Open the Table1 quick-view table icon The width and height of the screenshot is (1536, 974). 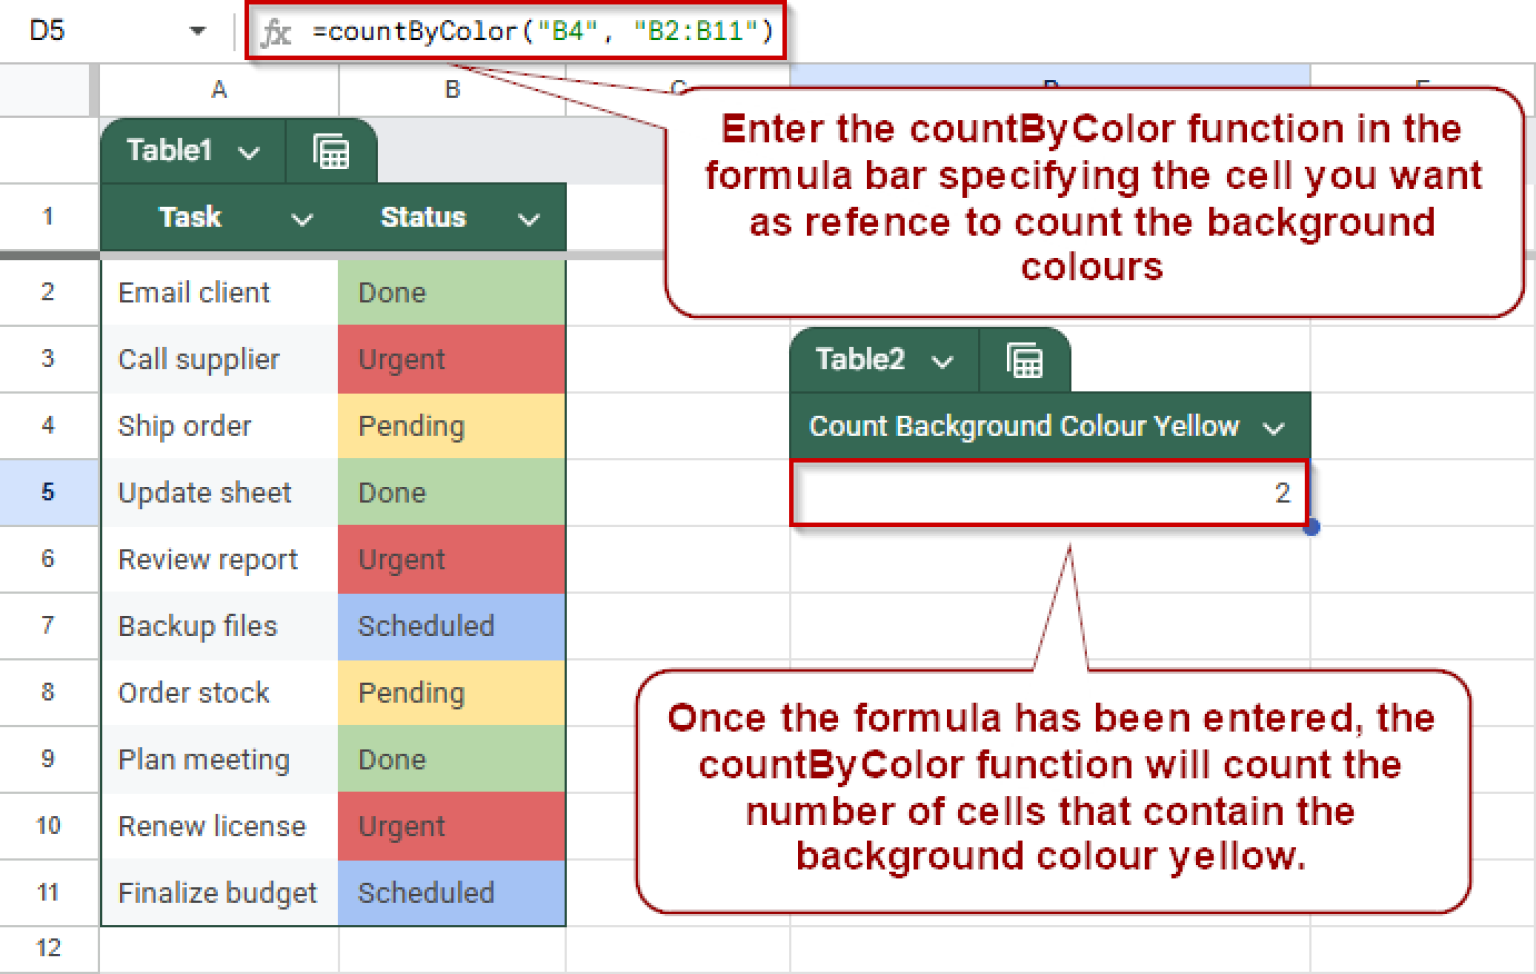tap(330, 151)
